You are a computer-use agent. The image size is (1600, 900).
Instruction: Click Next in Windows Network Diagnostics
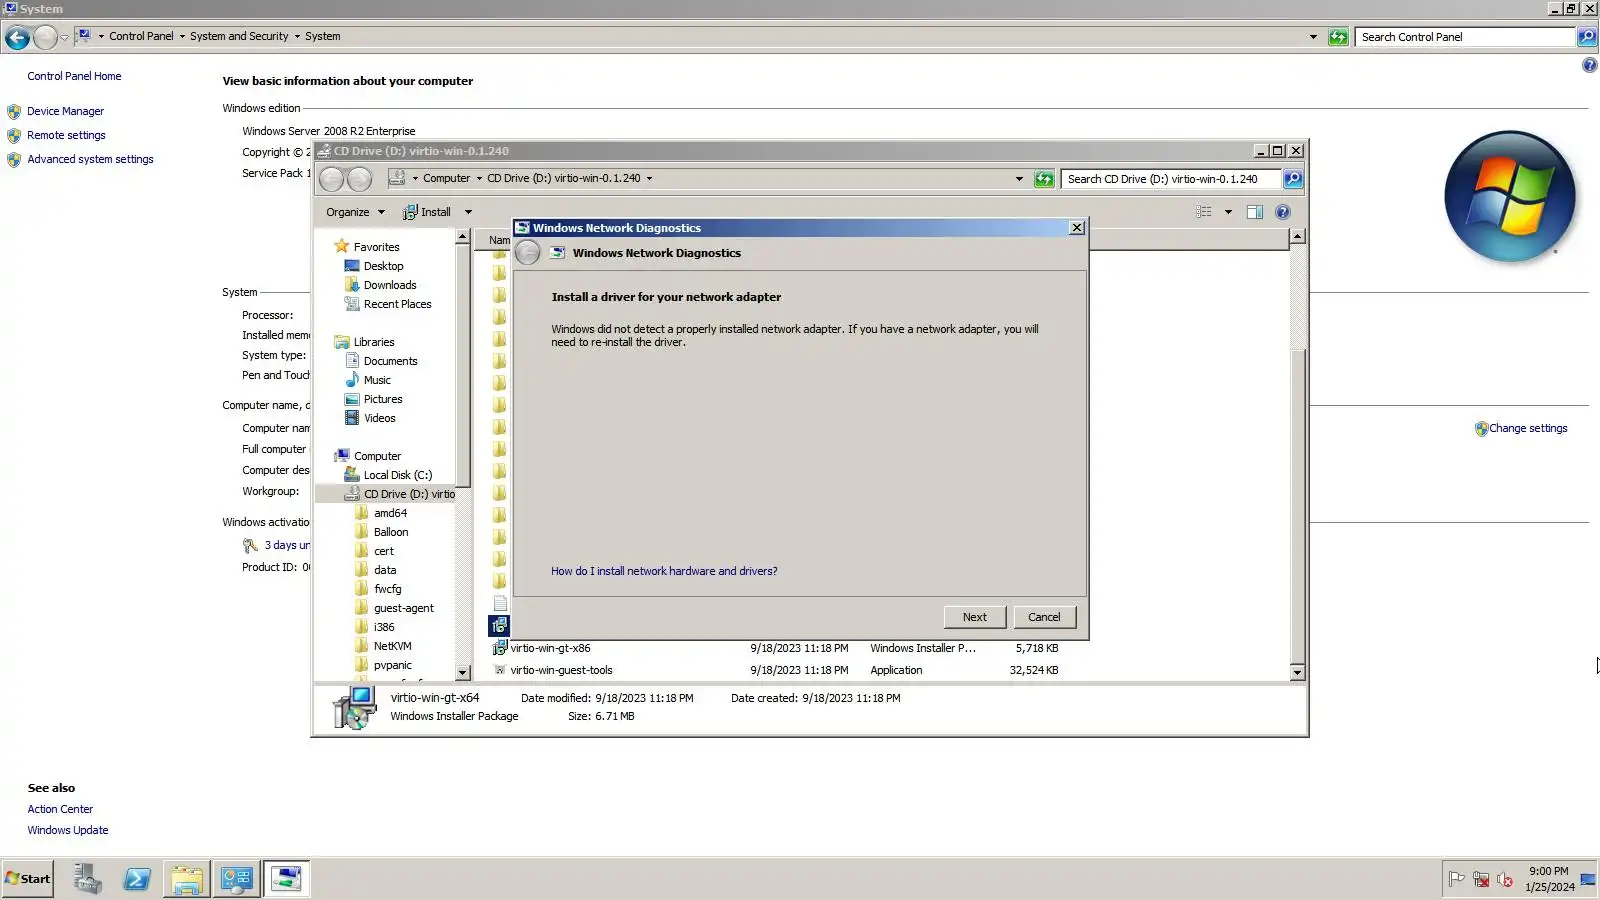975,617
